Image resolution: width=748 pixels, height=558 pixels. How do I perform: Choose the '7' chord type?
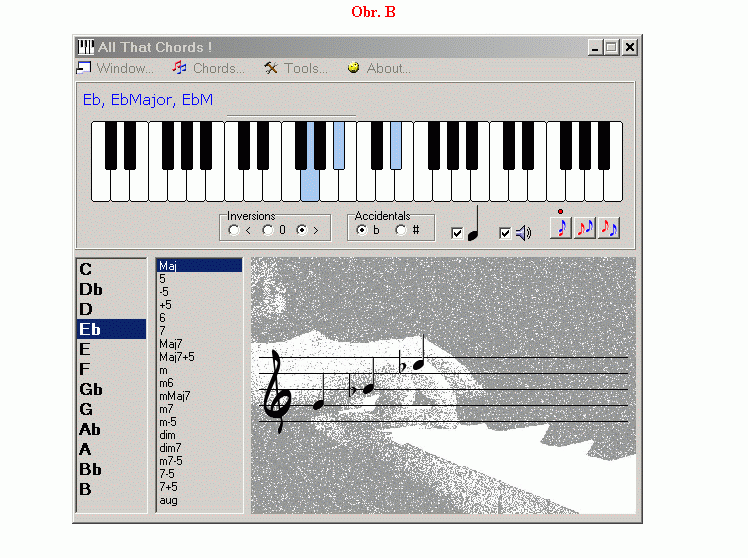click(199, 331)
